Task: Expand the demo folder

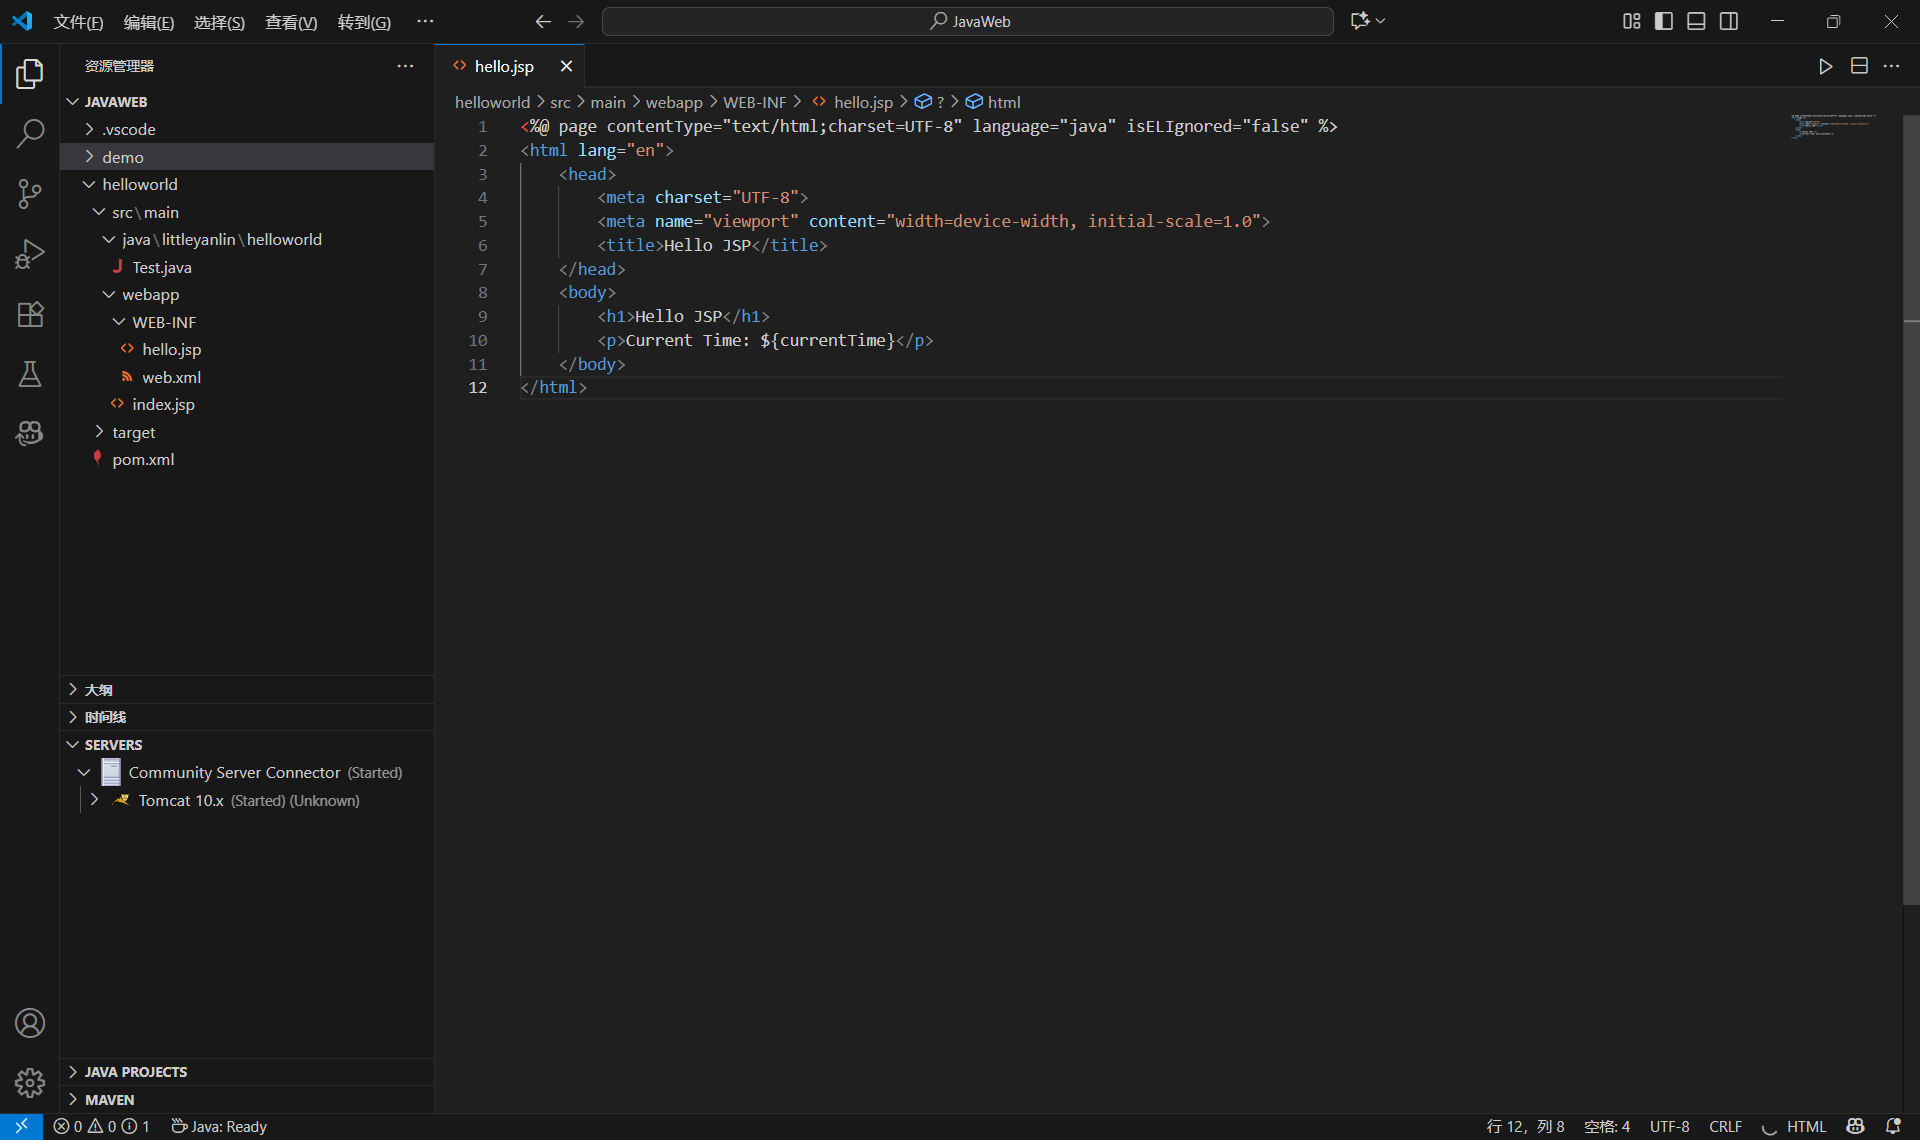Action: click(x=123, y=157)
